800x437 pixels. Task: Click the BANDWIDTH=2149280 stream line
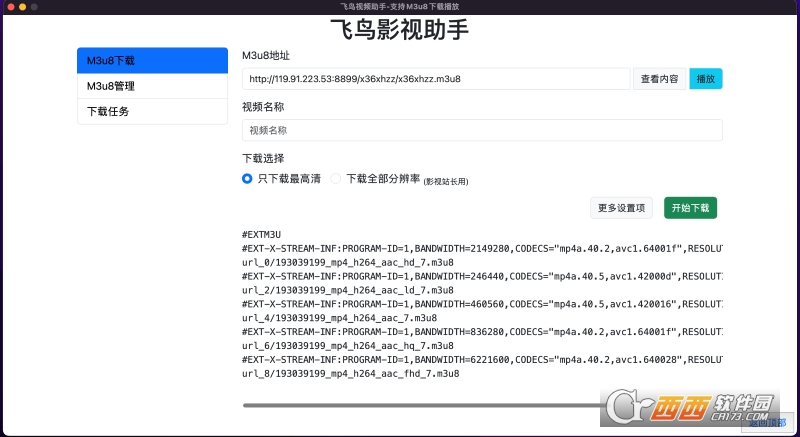482,249
